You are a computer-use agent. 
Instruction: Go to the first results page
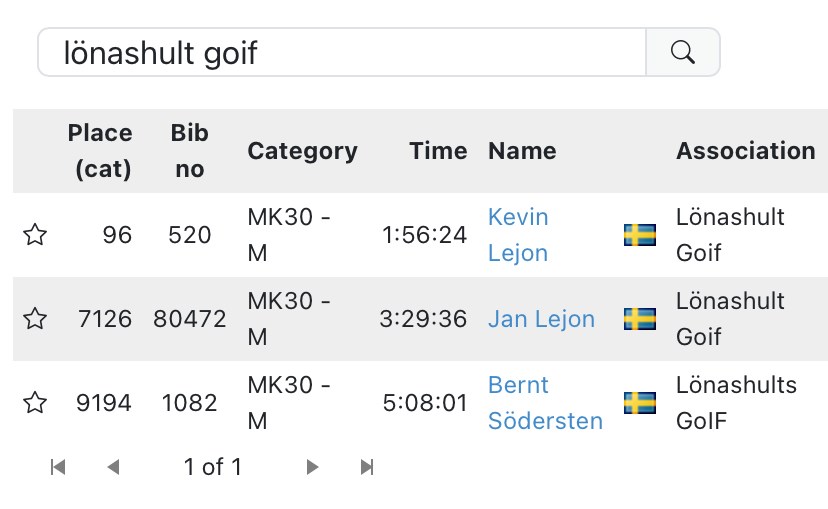[58, 467]
